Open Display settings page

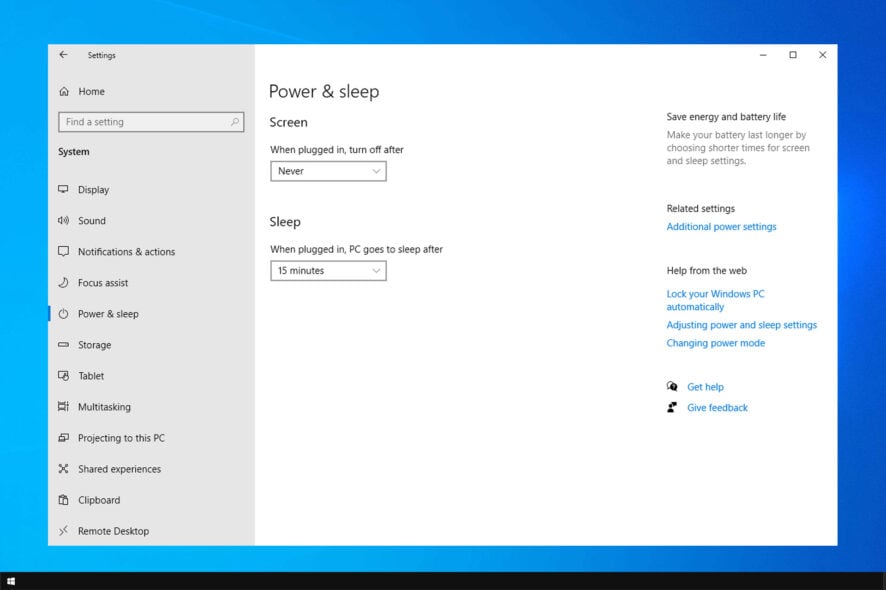(x=93, y=190)
